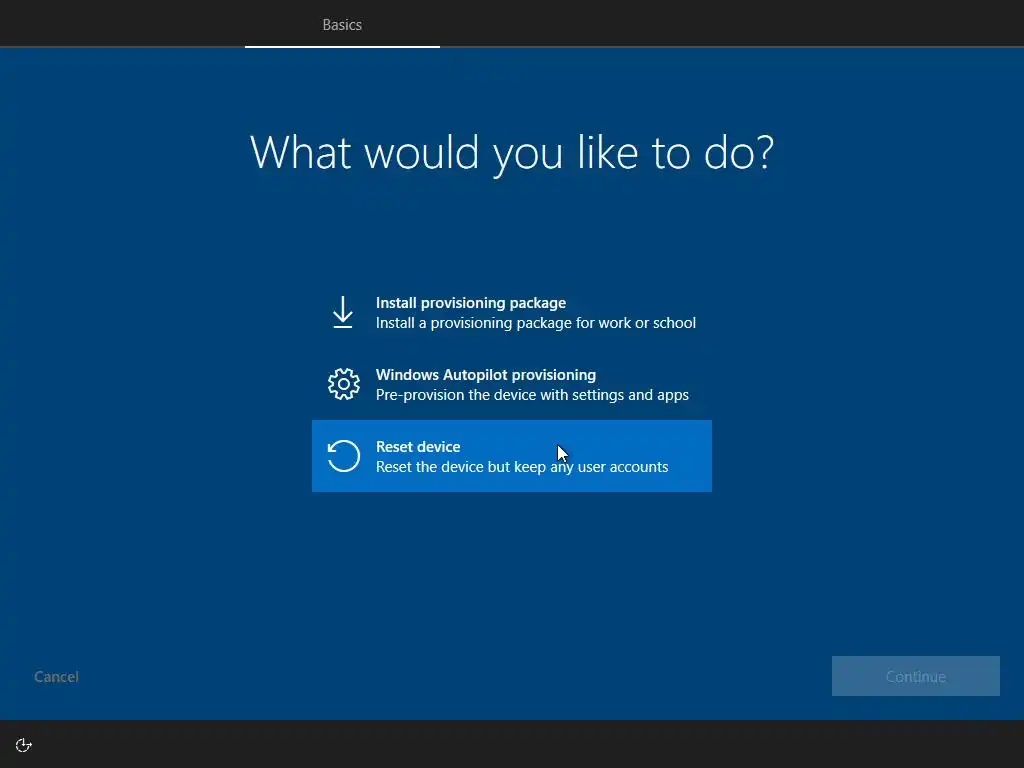Image resolution: width=1024 pixels, height=768 pixels.
Task: Click 'Pre-provision the device with settings and apps' text
Action: point(532,394)
